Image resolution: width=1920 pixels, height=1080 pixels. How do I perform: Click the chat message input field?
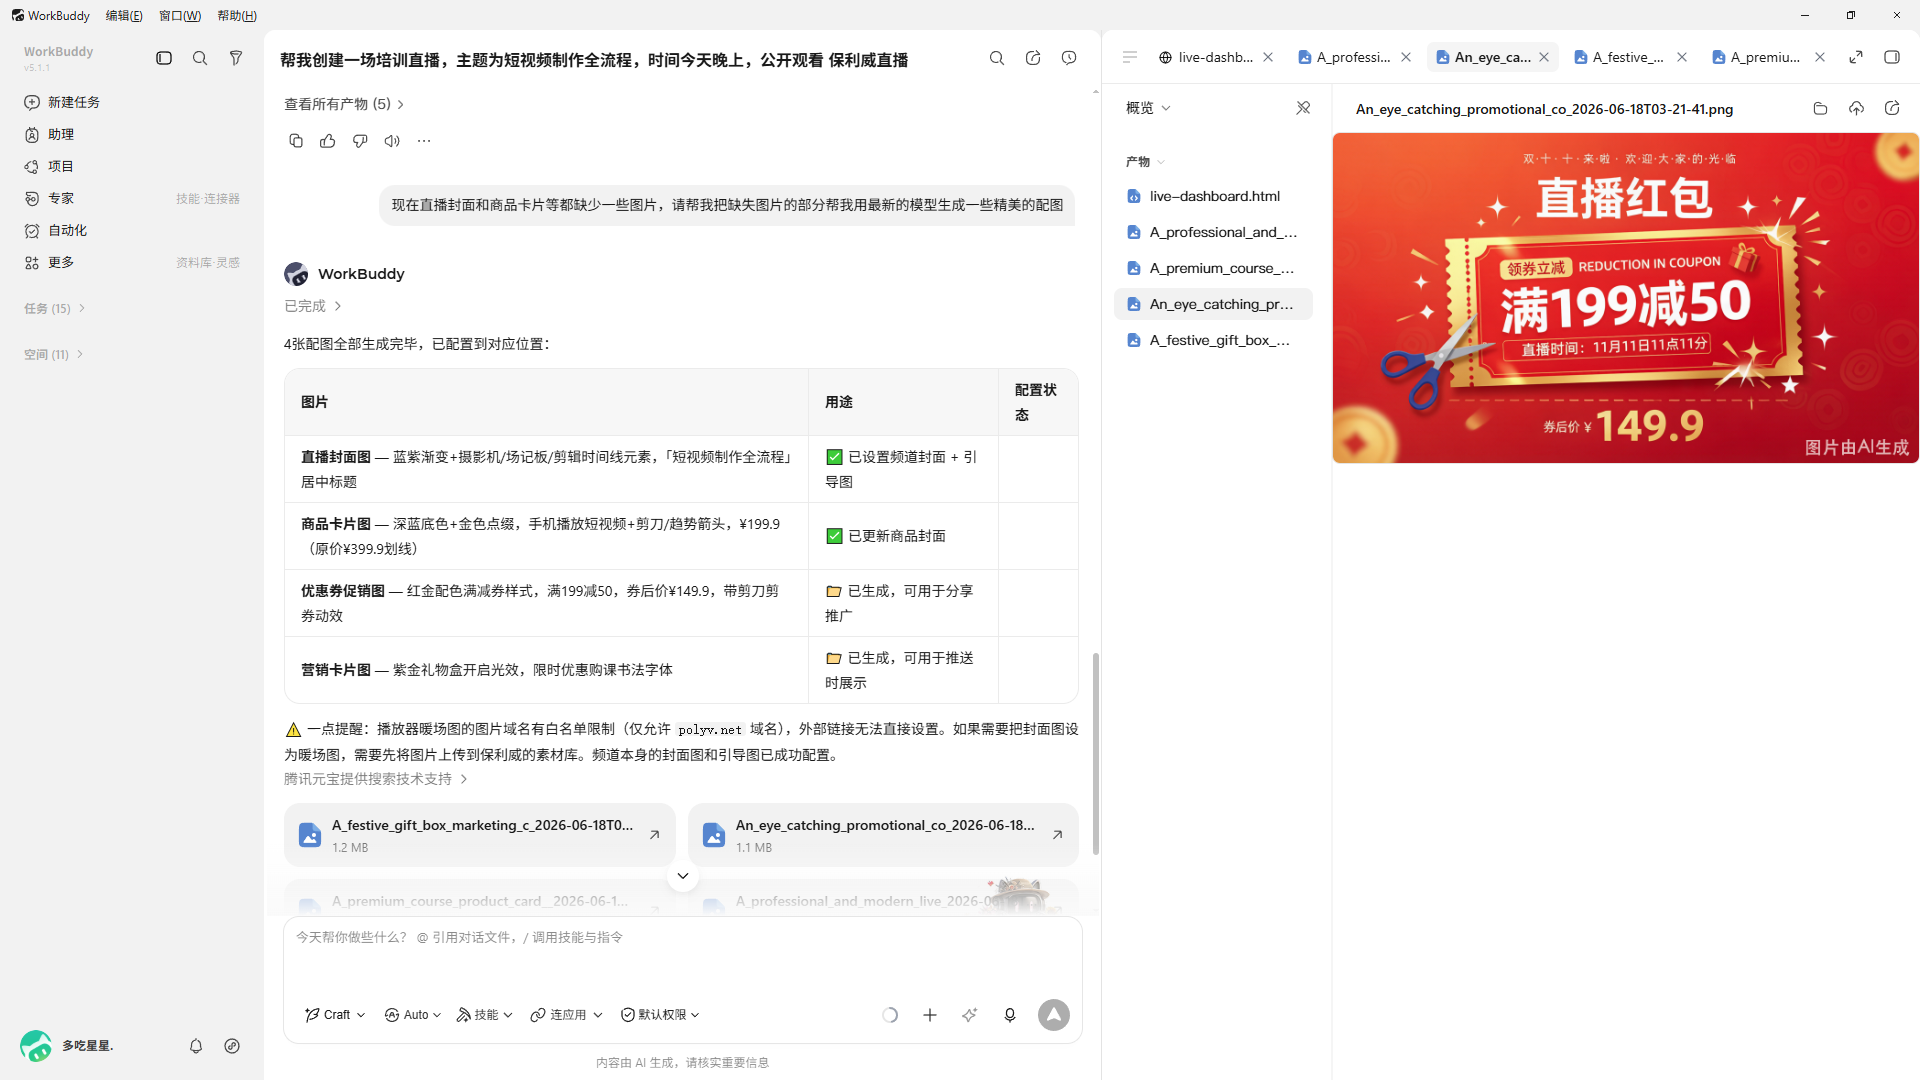(x=683, y=955)
